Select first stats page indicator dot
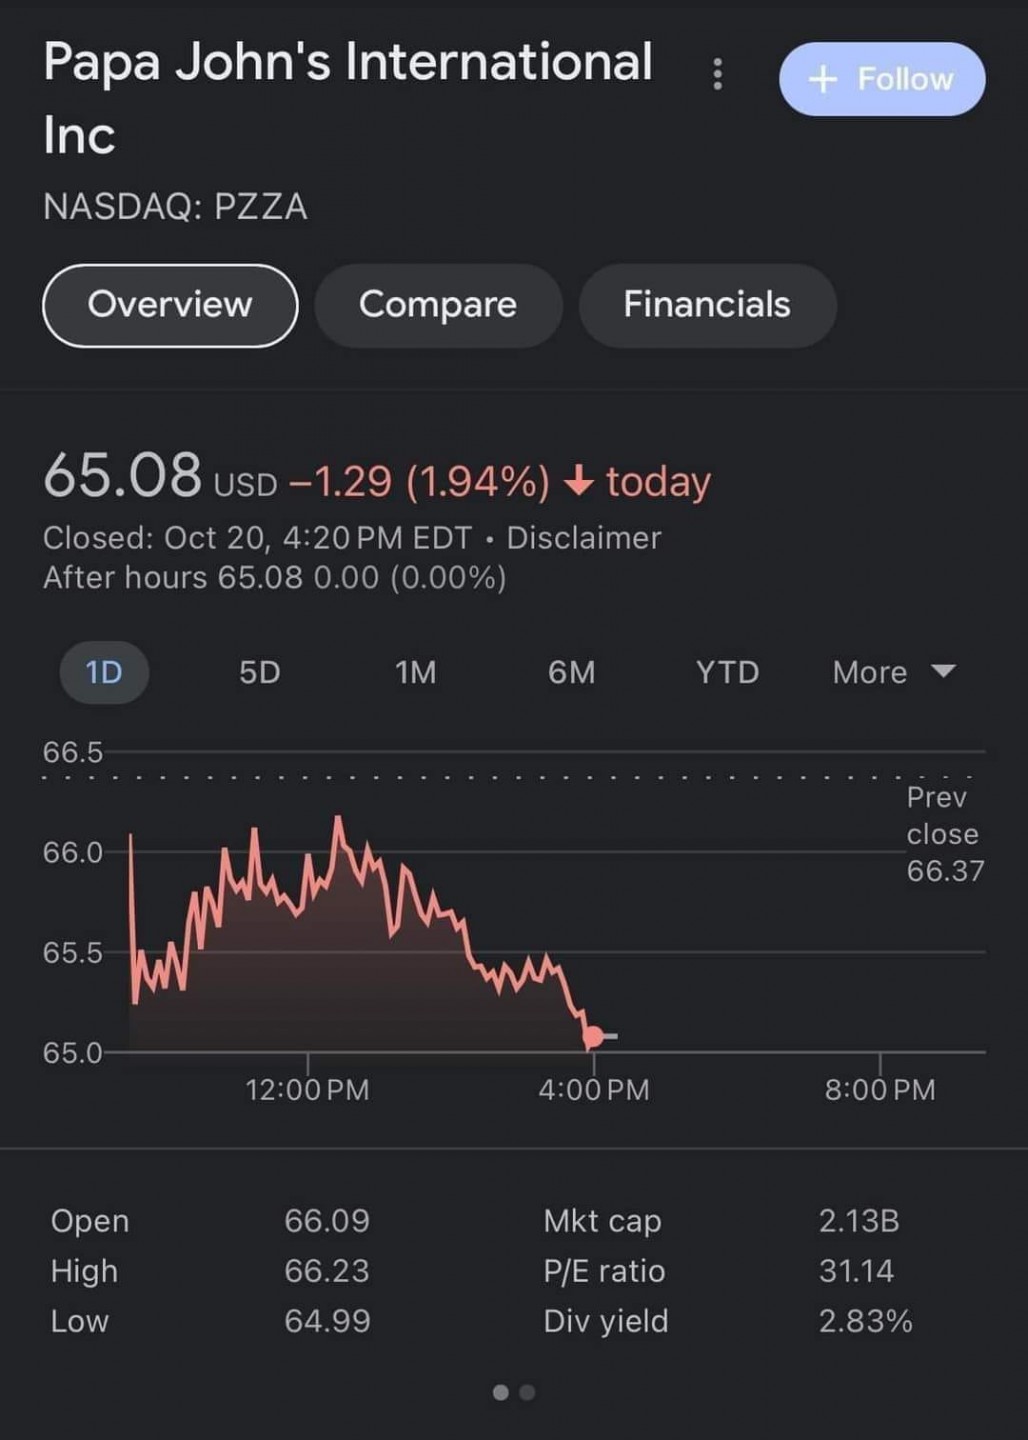Viewport: 1028px width, 1440px height. coord(501,1392)
